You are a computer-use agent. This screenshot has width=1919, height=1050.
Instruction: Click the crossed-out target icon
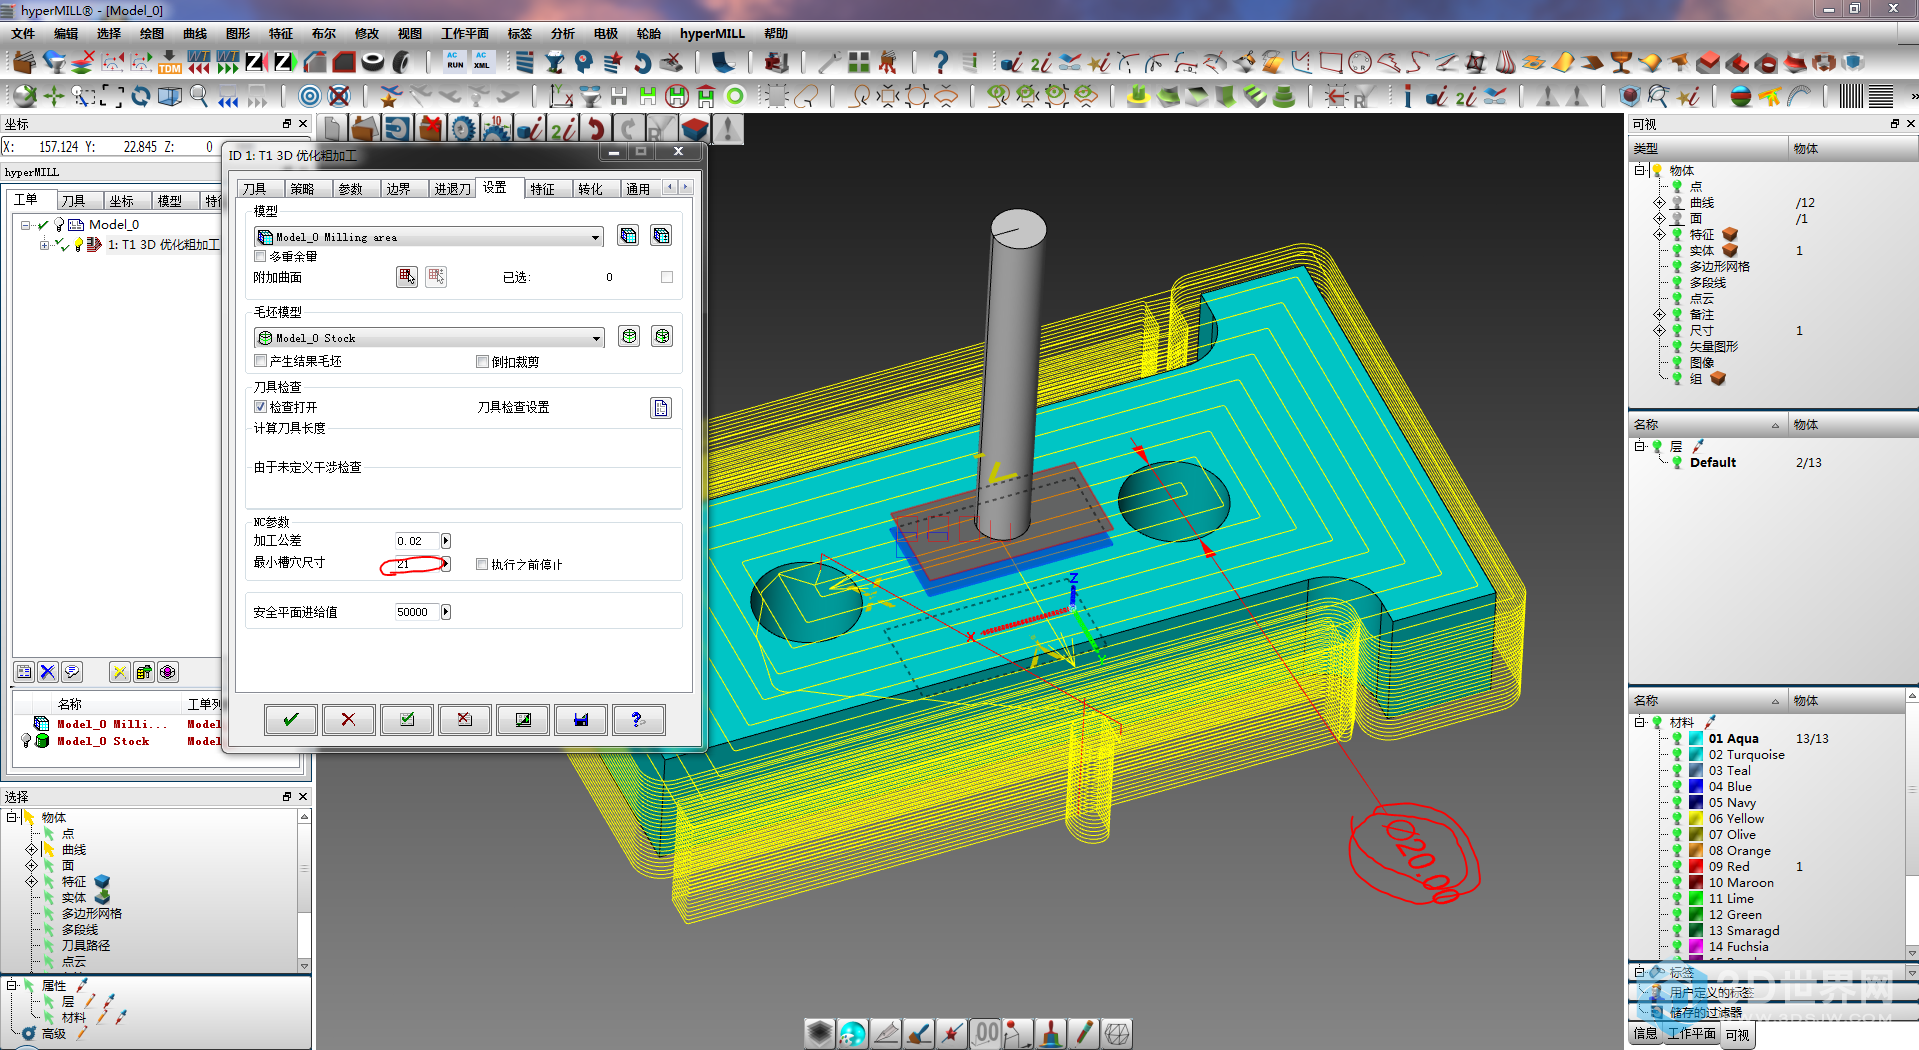(339, 96)
